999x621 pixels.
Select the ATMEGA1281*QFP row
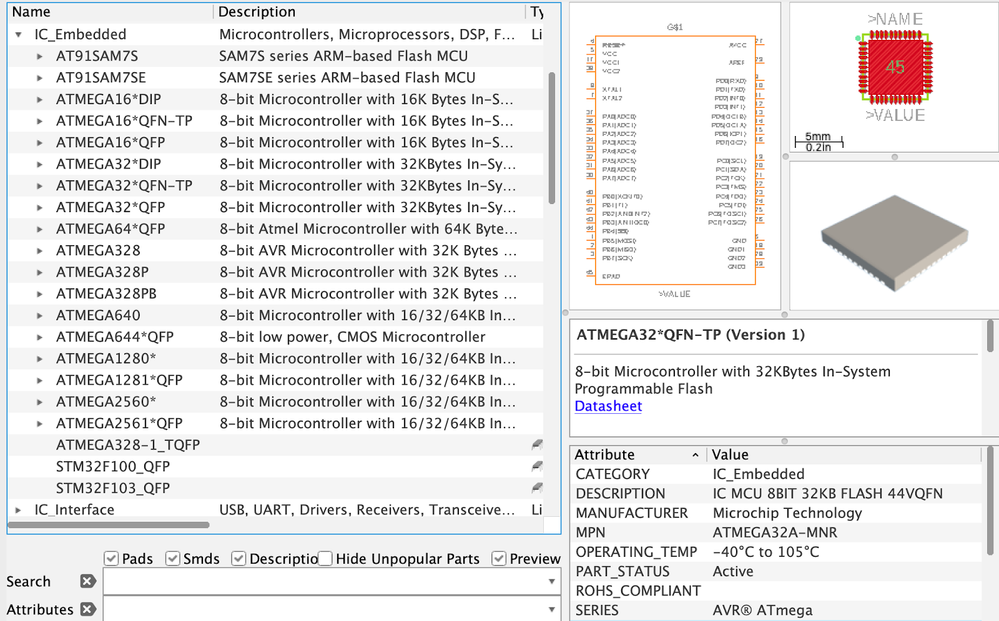(x=276, y=380)
